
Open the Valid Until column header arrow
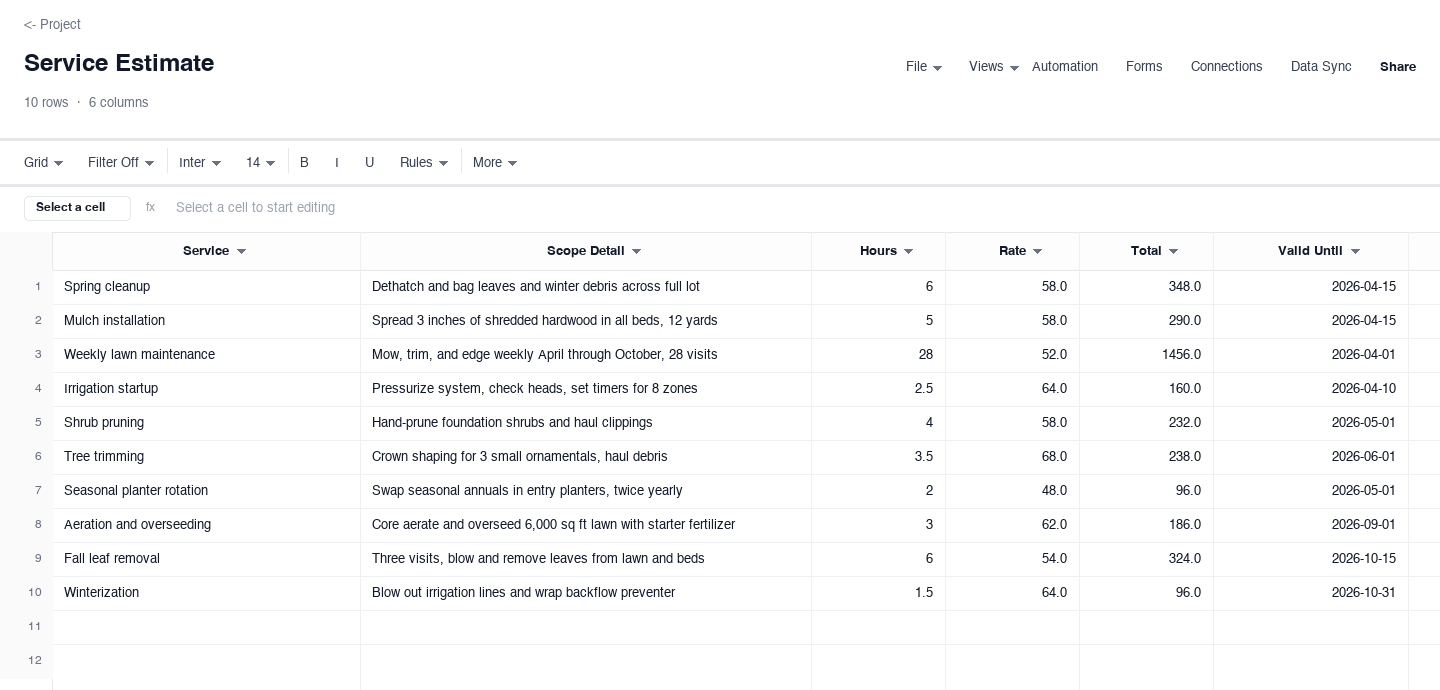point(1356,252)
